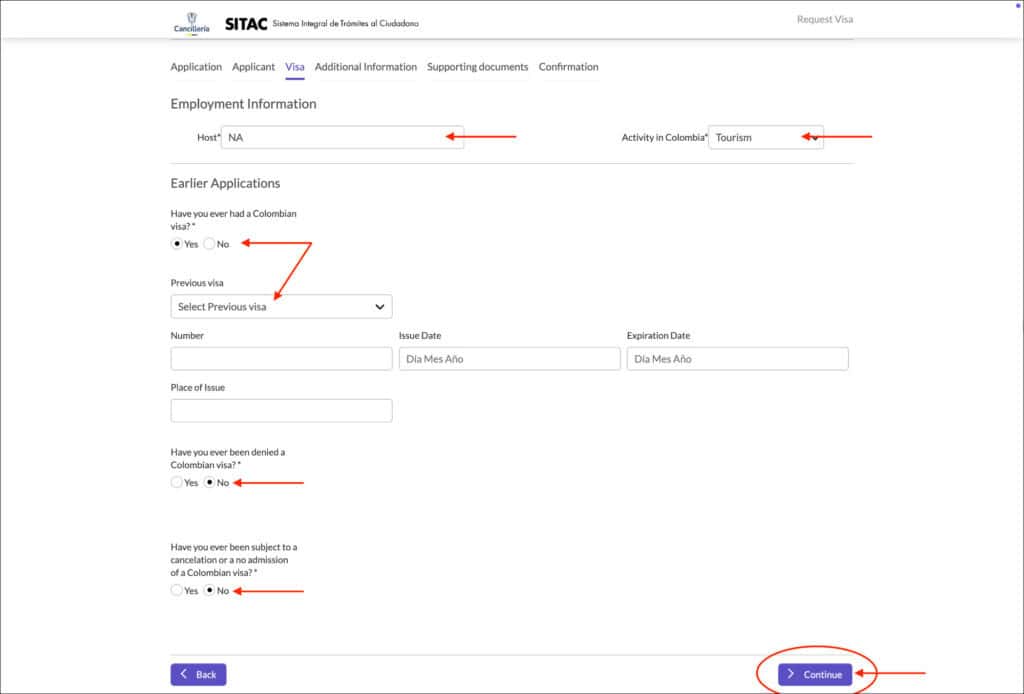Screen dimensions: 1024x694
Task: Choose Yes for the cancelation or no admission question
Action: [175, 590]
